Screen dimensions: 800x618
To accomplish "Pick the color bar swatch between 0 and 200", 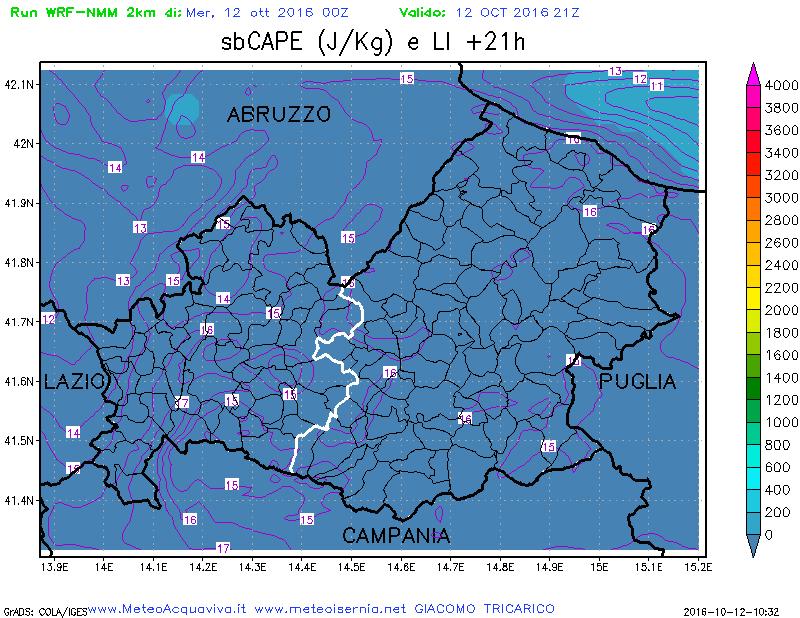I will [754, 523].
